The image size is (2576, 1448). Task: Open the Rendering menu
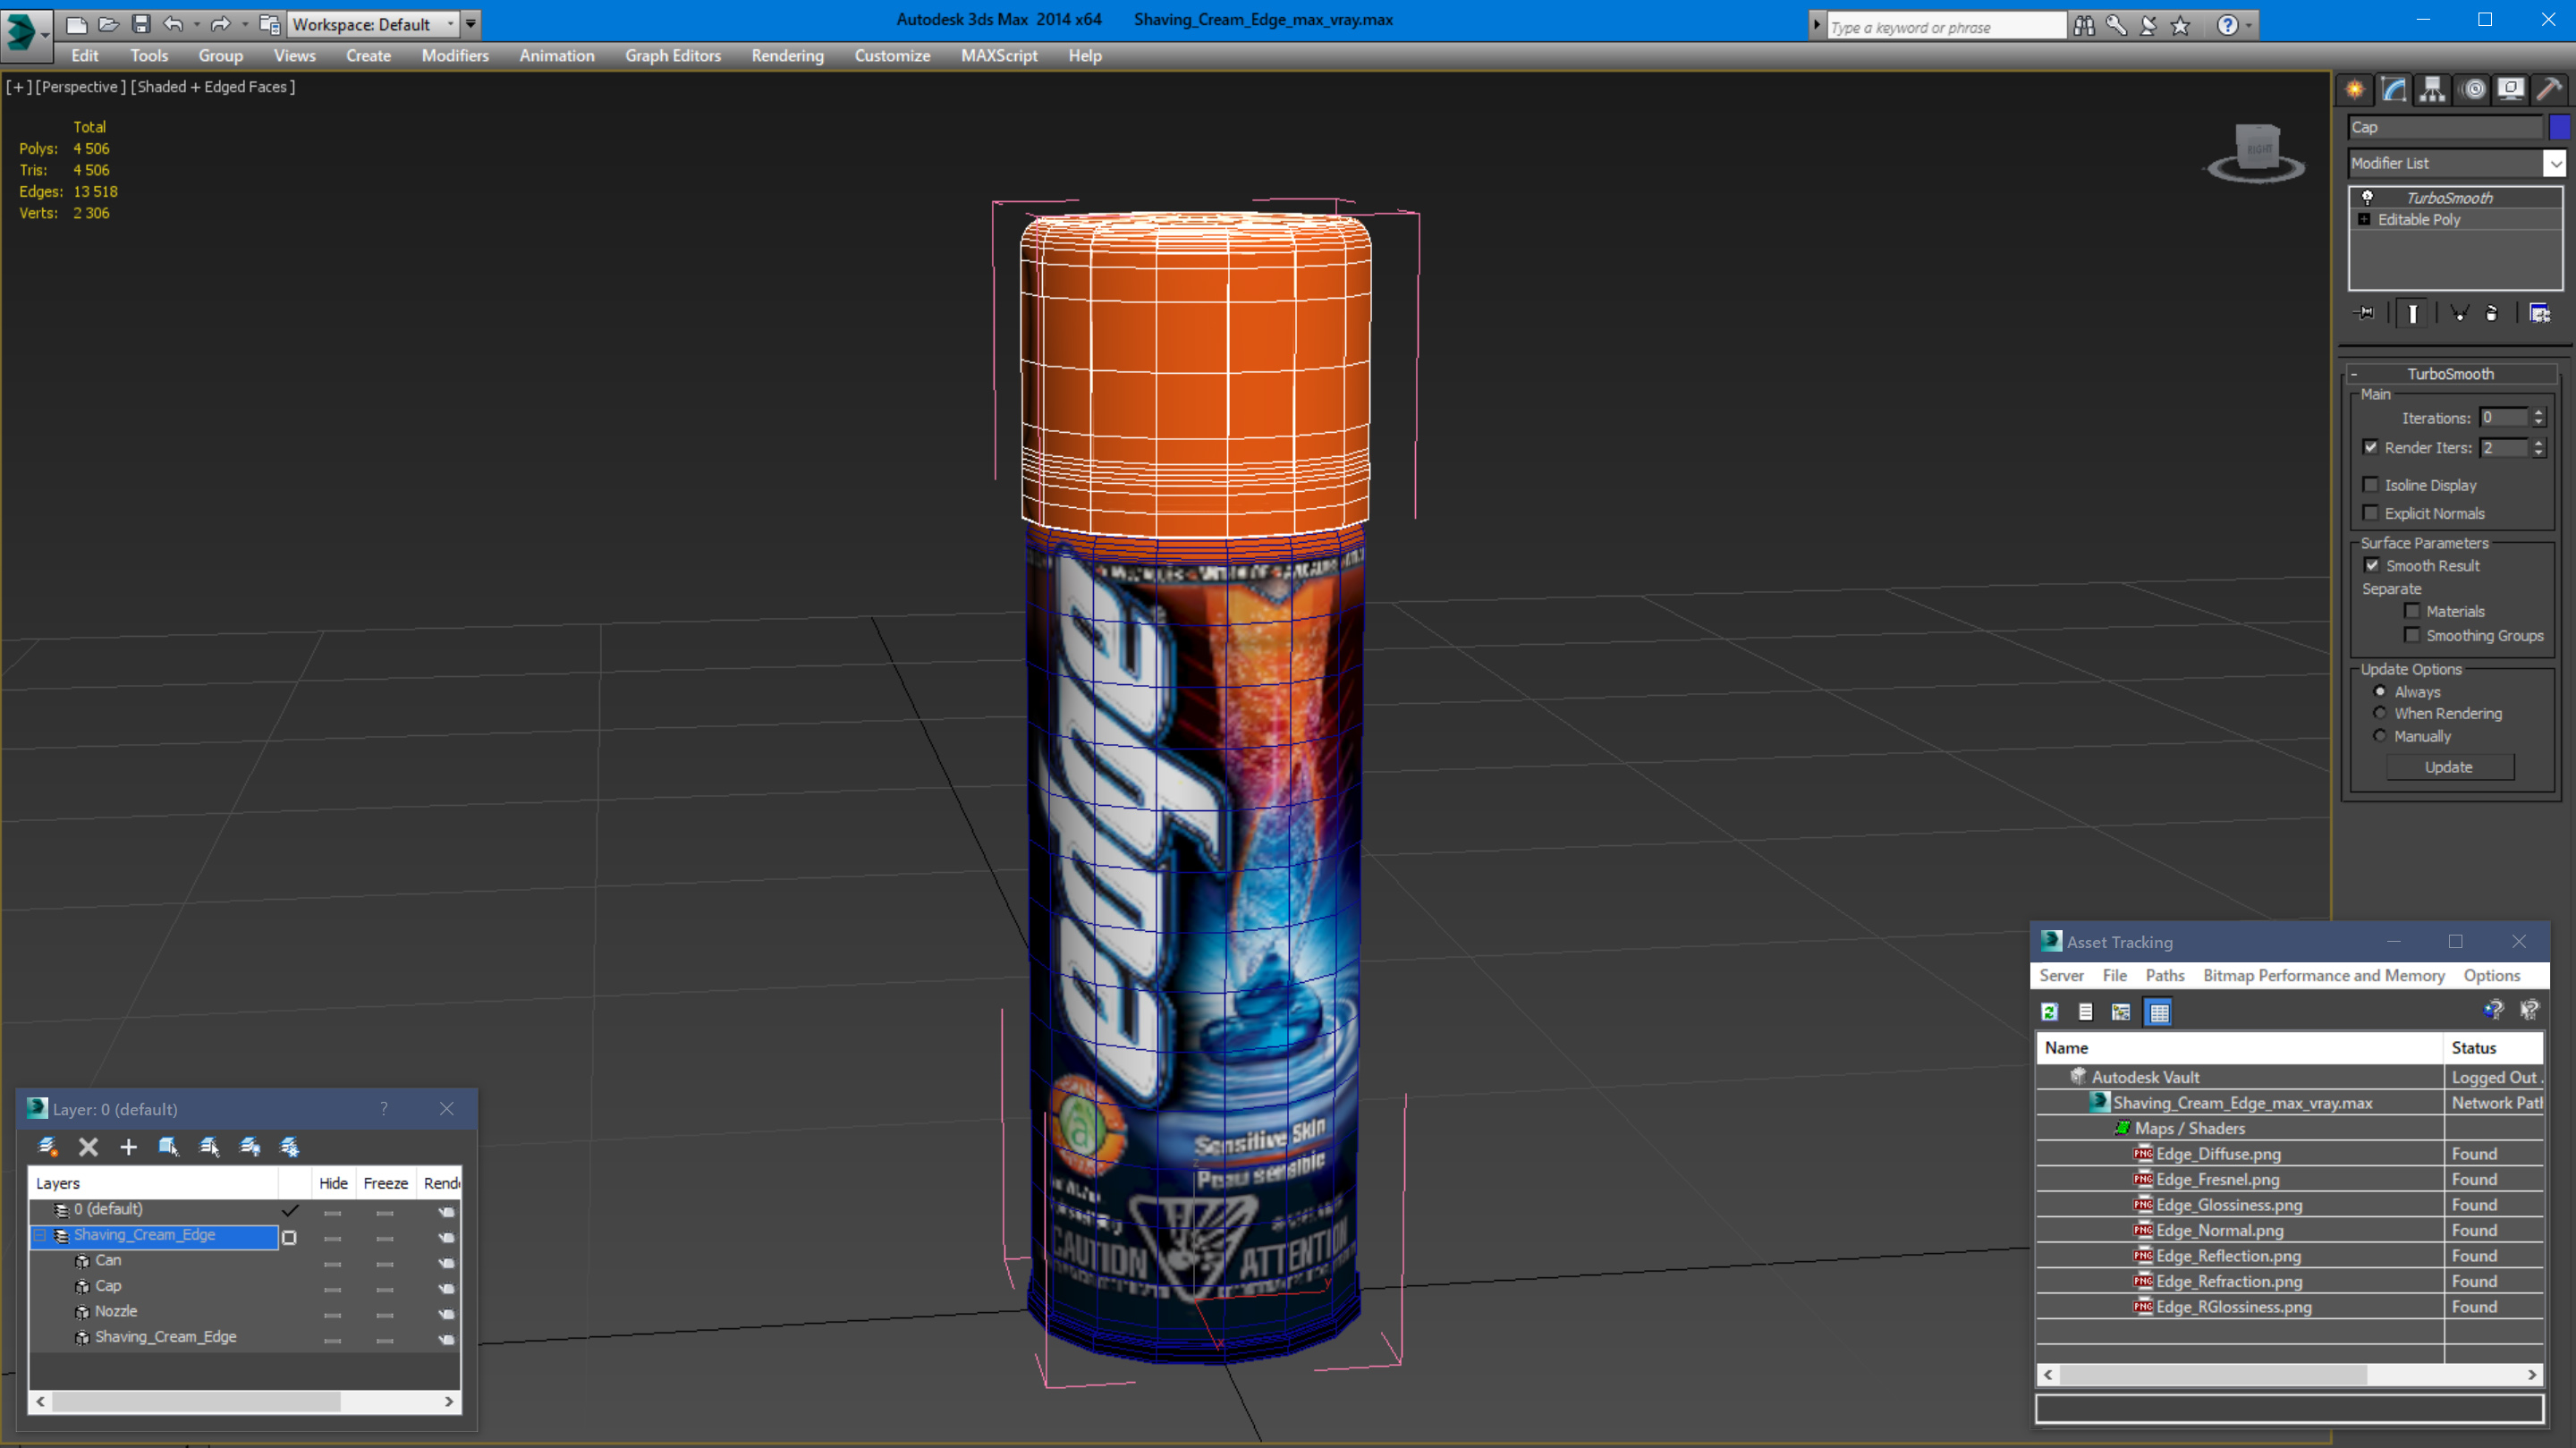point(787,56)
